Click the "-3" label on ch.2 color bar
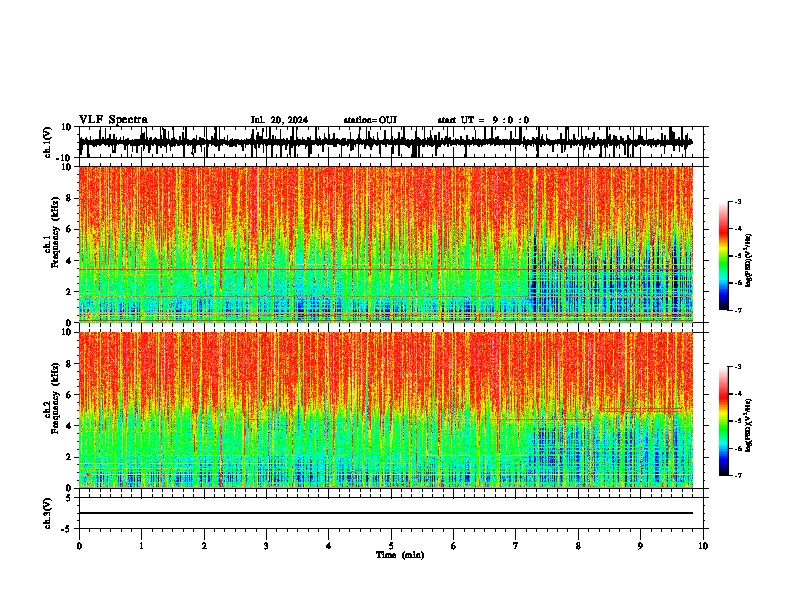Viewport: 792px width, 612px height. (738, 367)
